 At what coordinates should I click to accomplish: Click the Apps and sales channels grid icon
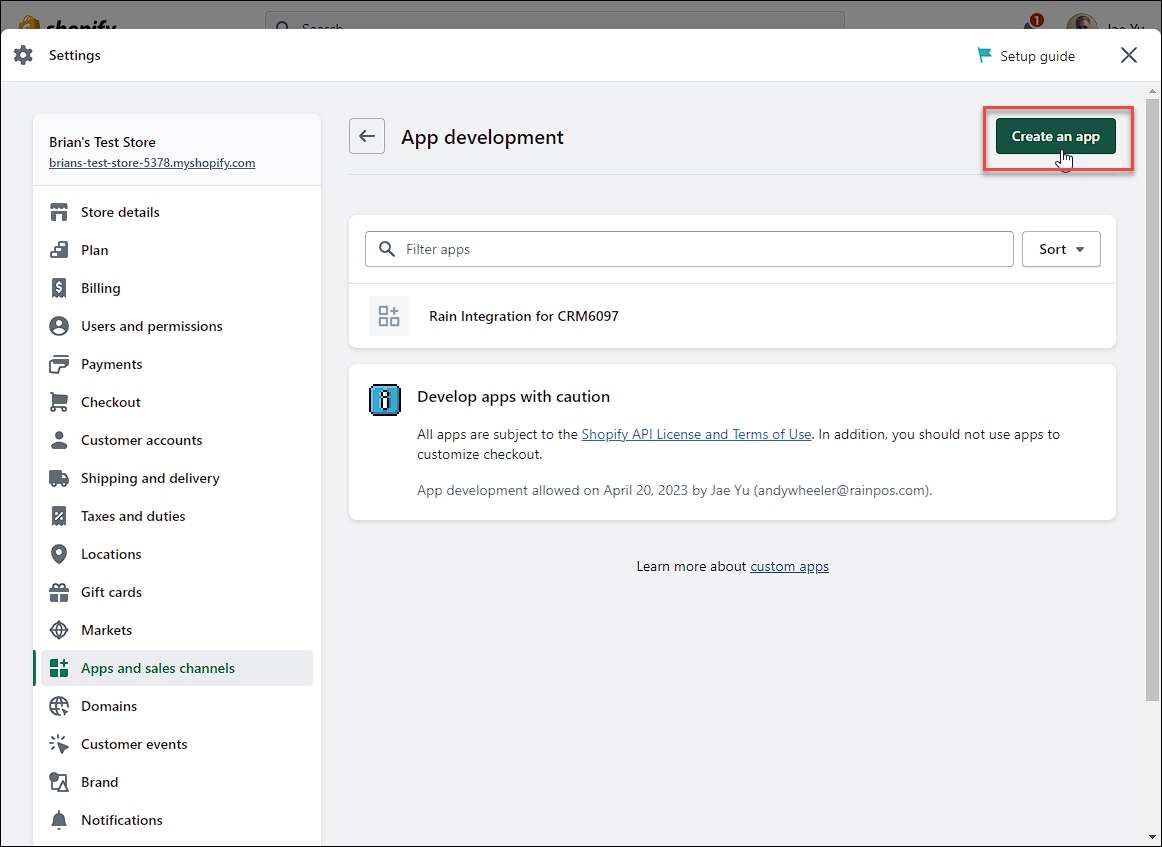(59, 668)
